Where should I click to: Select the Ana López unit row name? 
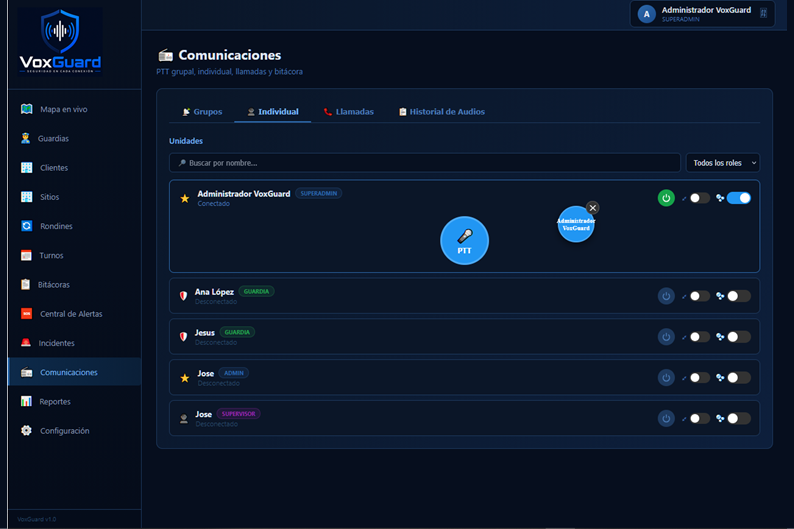[x=214, y=292]
